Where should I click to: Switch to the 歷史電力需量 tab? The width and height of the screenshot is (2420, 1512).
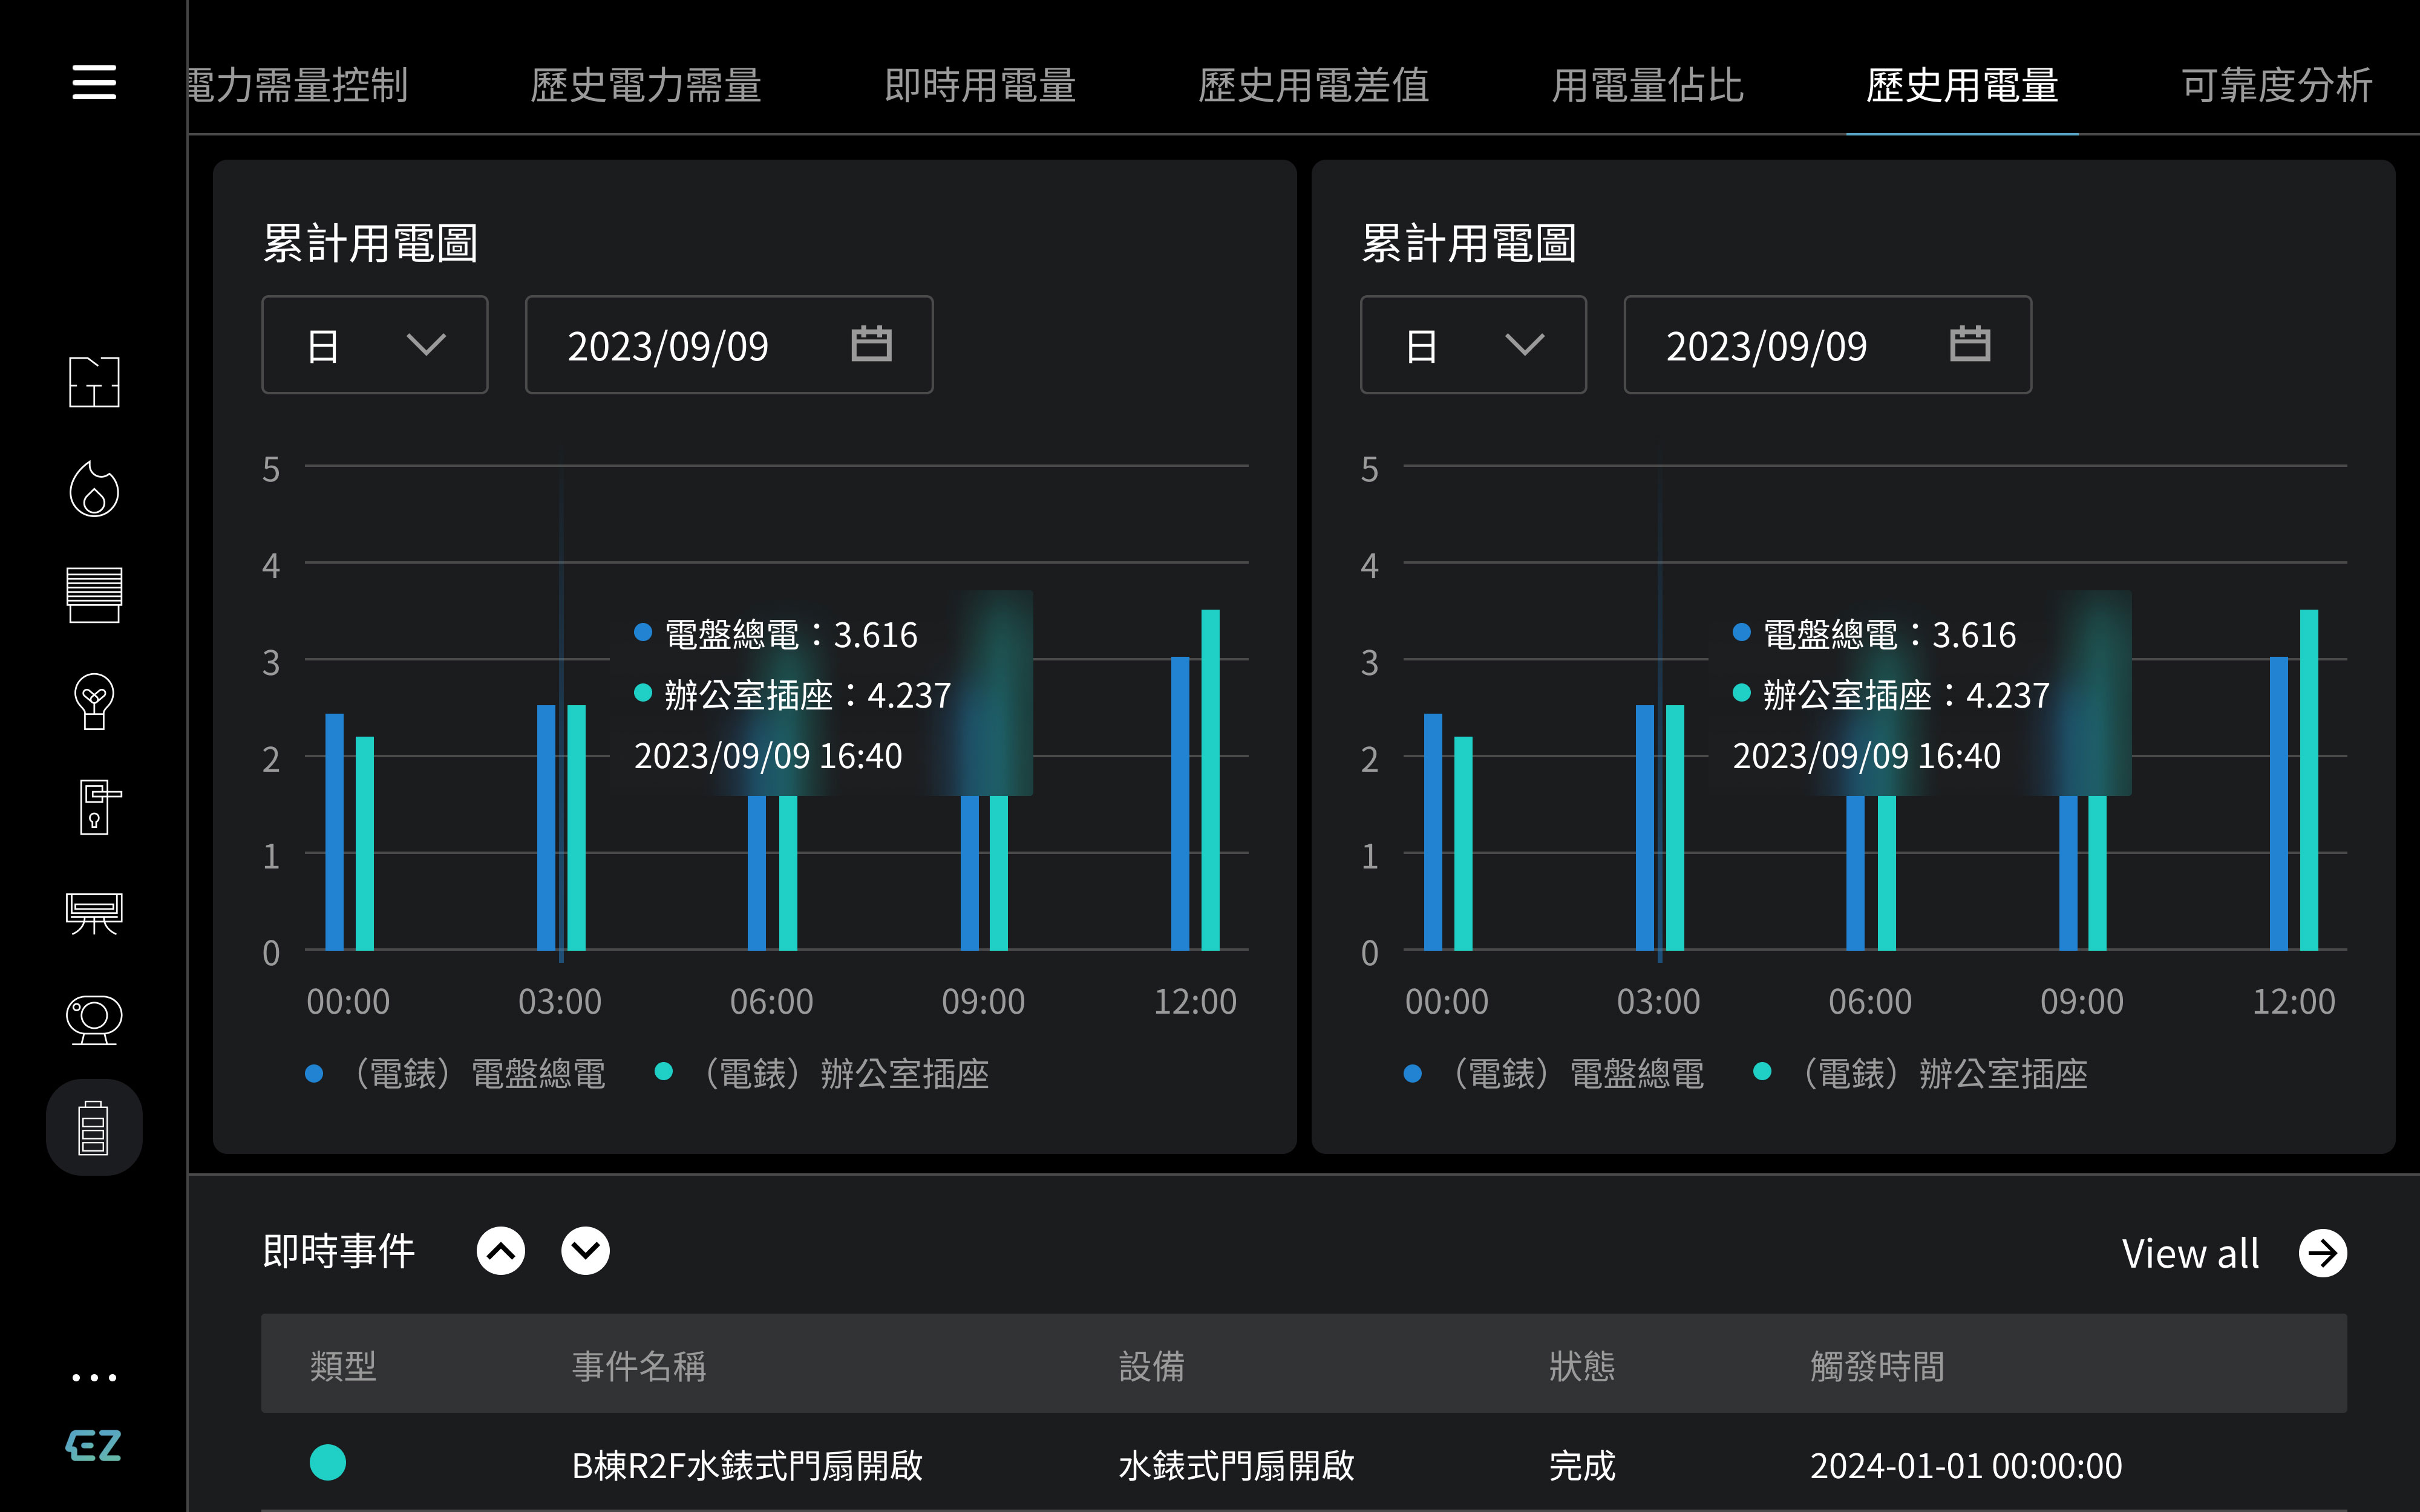(x=645, y=85)
